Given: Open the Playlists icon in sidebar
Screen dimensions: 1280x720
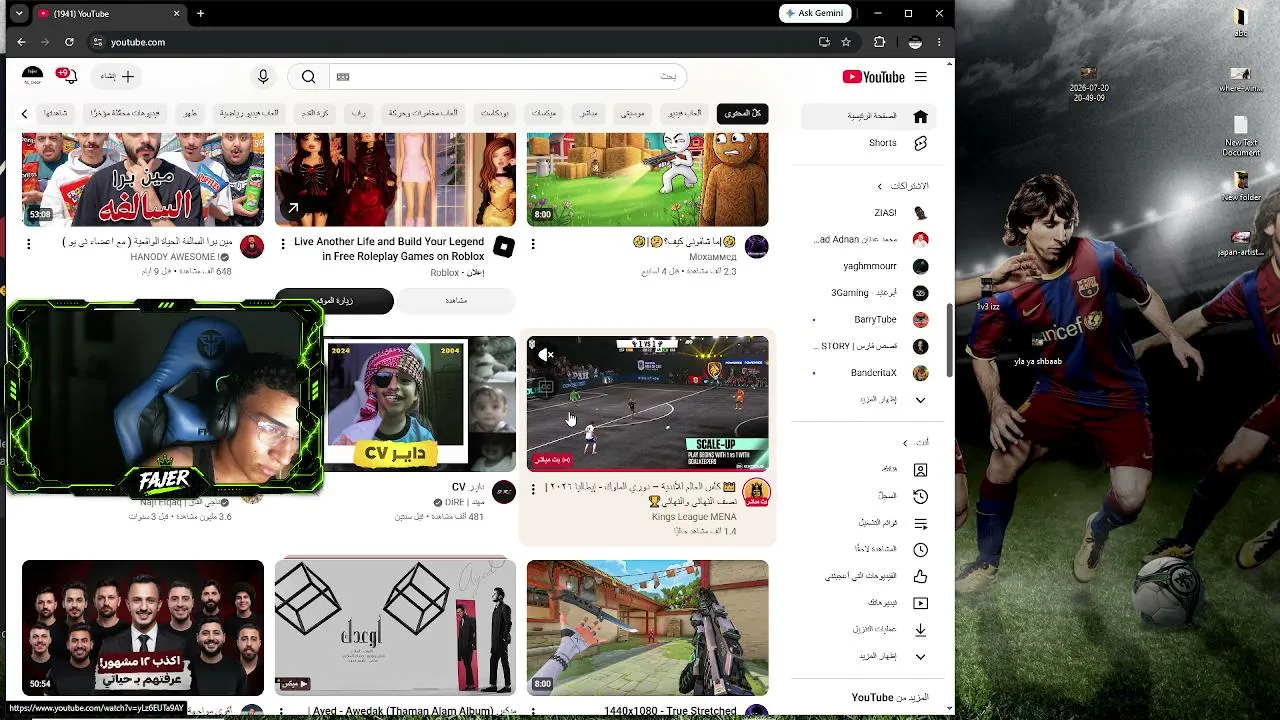Looking at the screenshot, I should pos(920,523).
